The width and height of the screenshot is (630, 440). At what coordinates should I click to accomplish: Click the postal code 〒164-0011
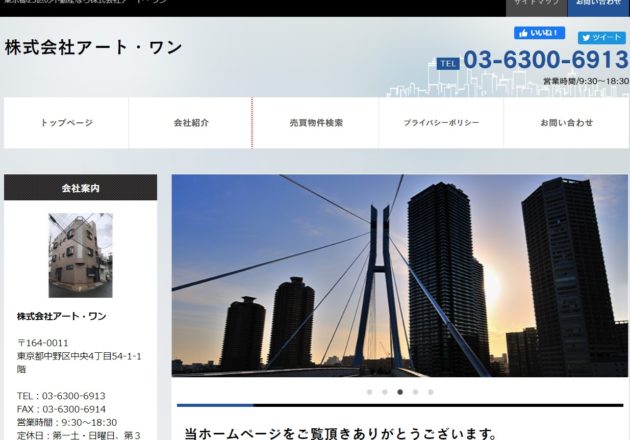coord(43,343)
